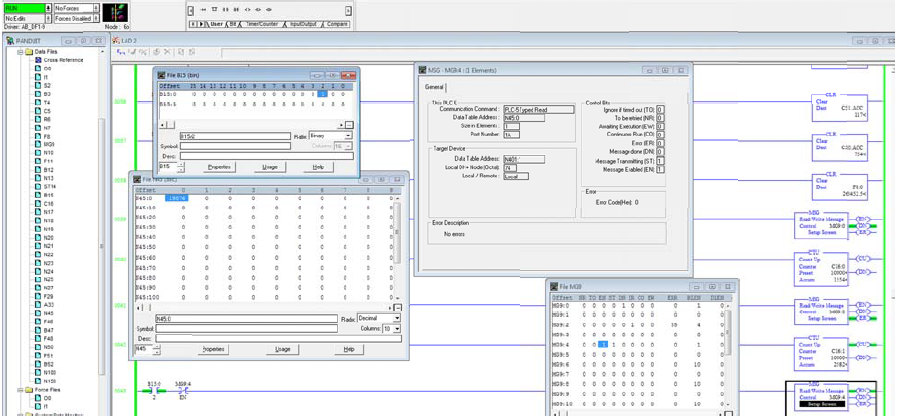Screen dimensions: 897x416
Task: Toggle the Awaiting Execution (EW) bit
Action: click(661, 126)
